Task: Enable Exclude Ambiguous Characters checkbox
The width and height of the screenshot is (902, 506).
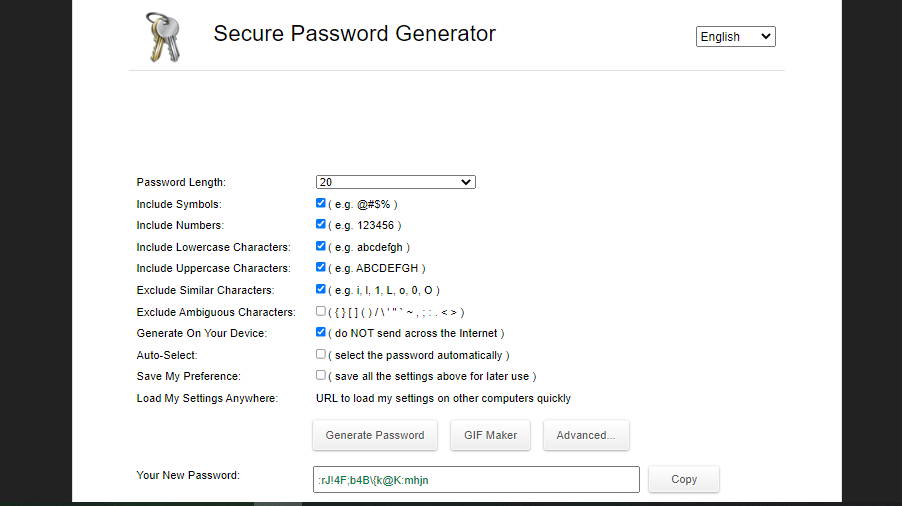Action: [321, 311]
